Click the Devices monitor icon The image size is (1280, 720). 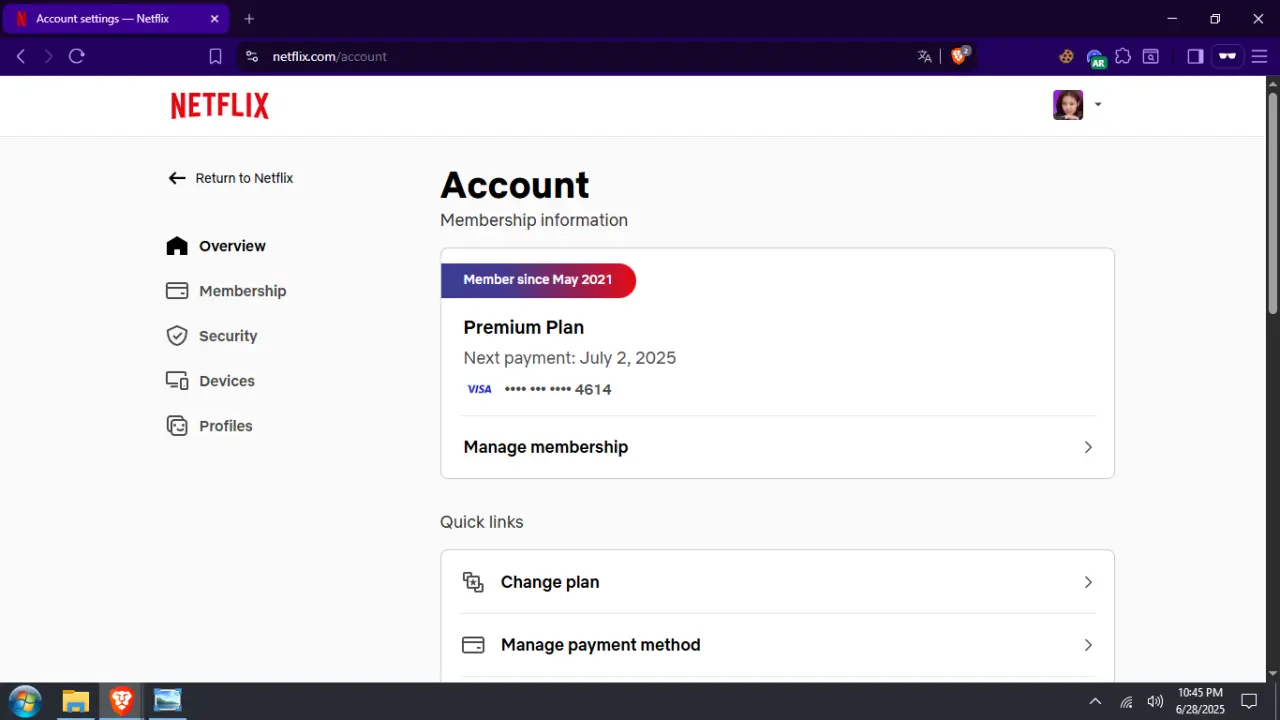(177, 381)
